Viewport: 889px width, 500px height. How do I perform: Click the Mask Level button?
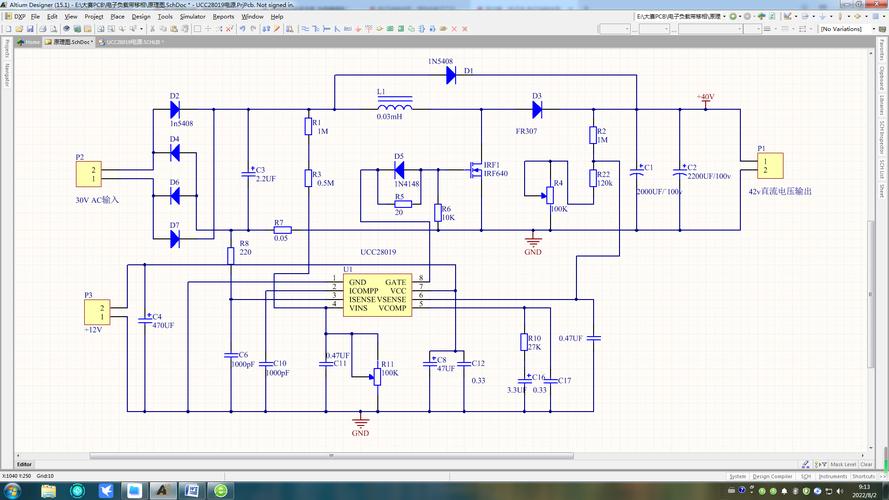click(842, 464)
